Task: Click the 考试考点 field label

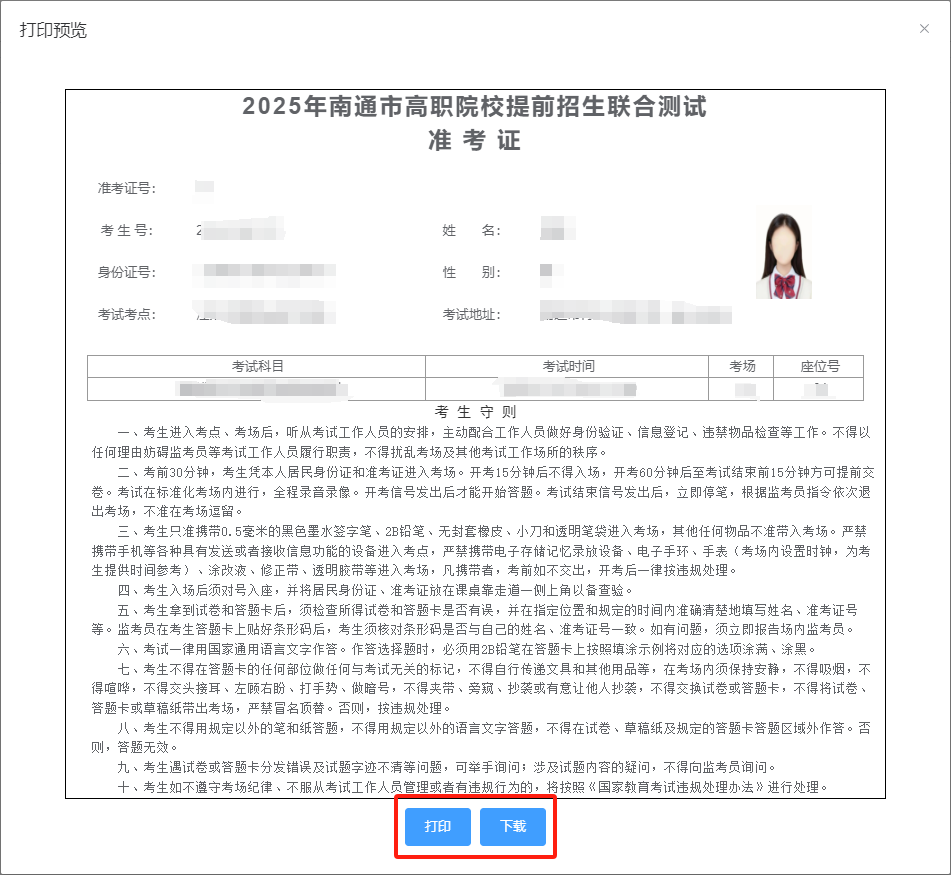Action: click(126, 314)
